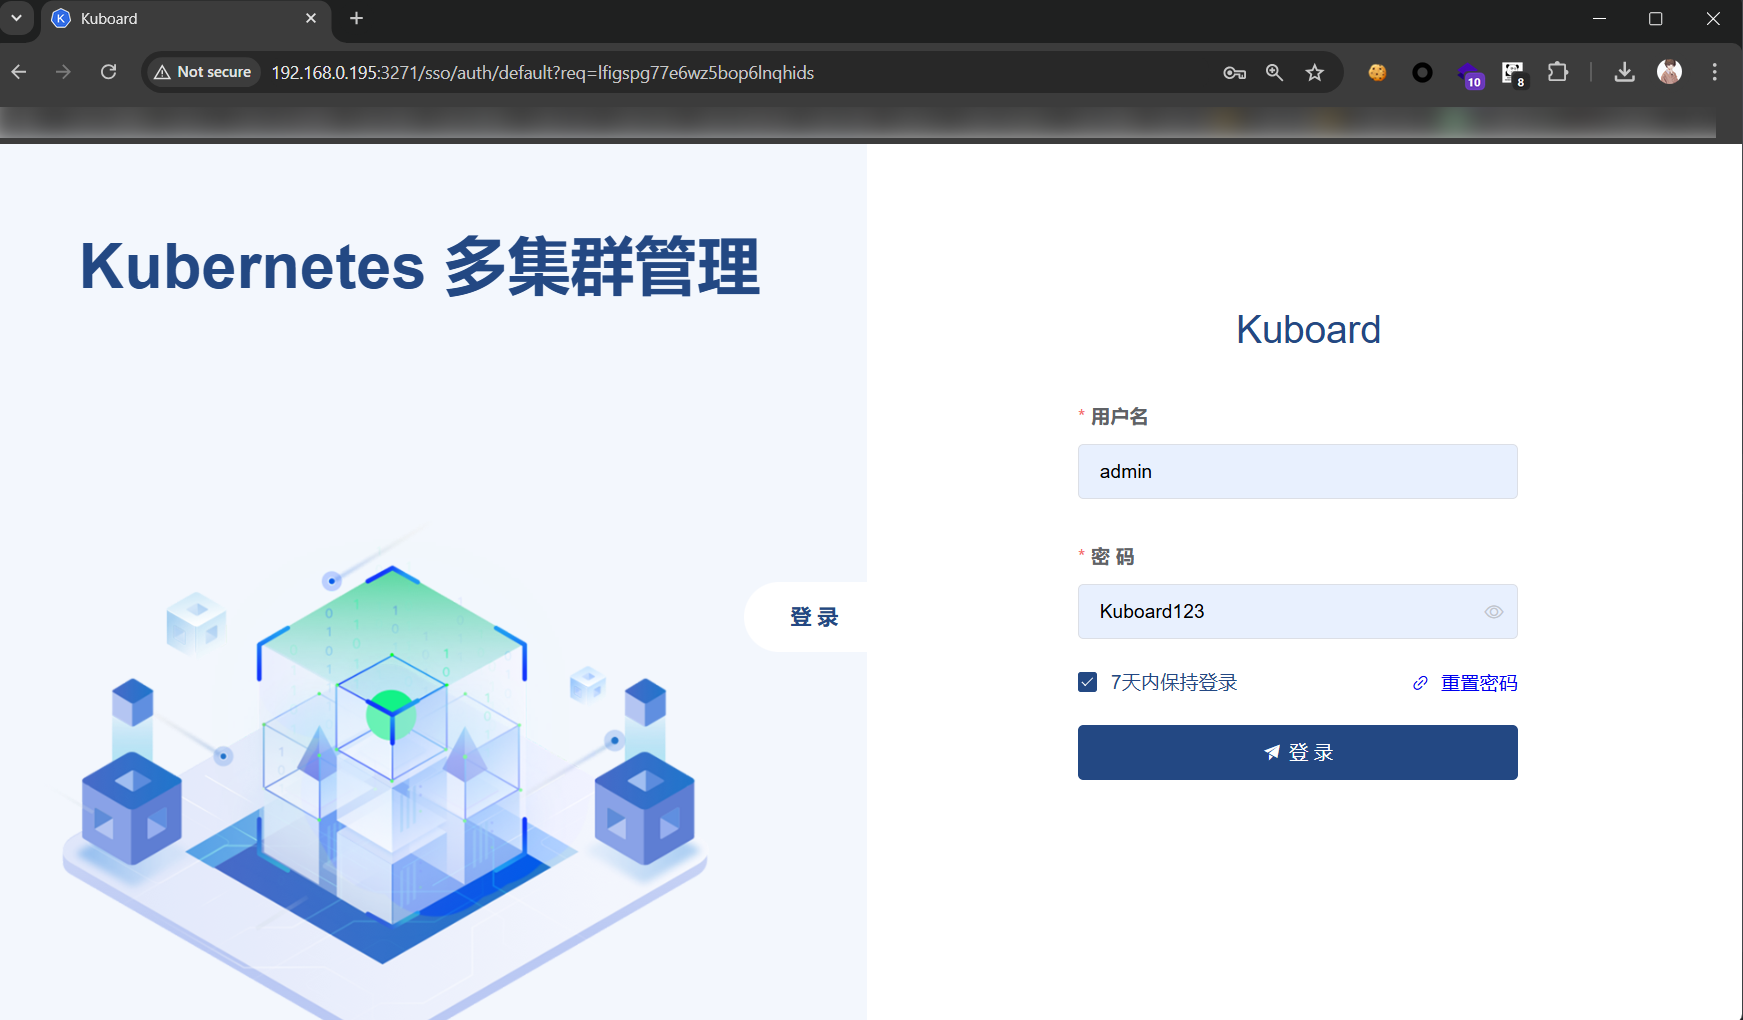Click the 用户名 field label
This screenshot has width=1743, height=1020.
tap(1119, 417)
